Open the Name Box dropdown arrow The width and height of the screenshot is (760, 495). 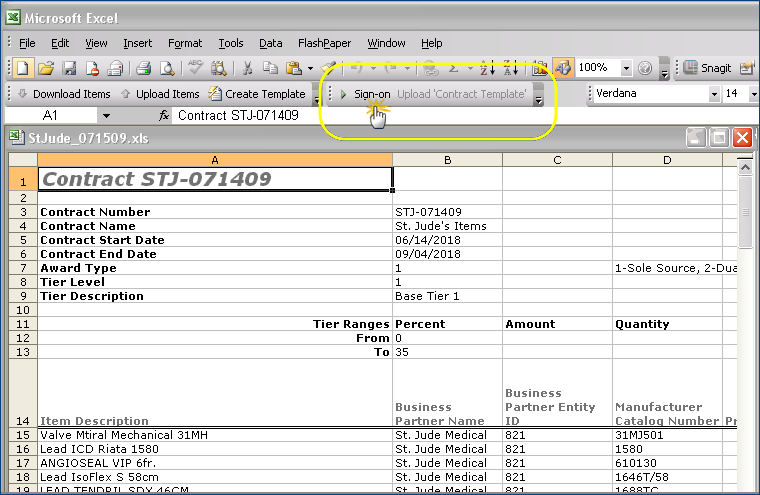point(107,116)
